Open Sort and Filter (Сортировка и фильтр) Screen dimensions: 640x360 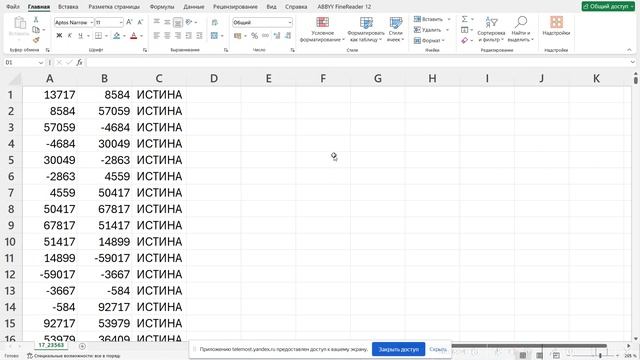[491, 29]
